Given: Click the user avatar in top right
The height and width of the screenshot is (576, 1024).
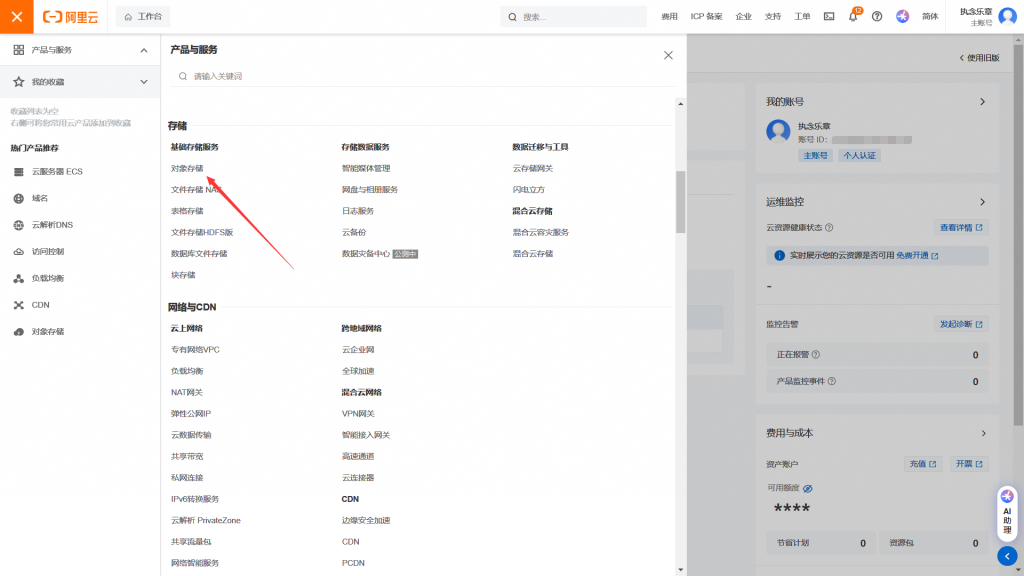Looking at the screenshot, I should 1007,17.
